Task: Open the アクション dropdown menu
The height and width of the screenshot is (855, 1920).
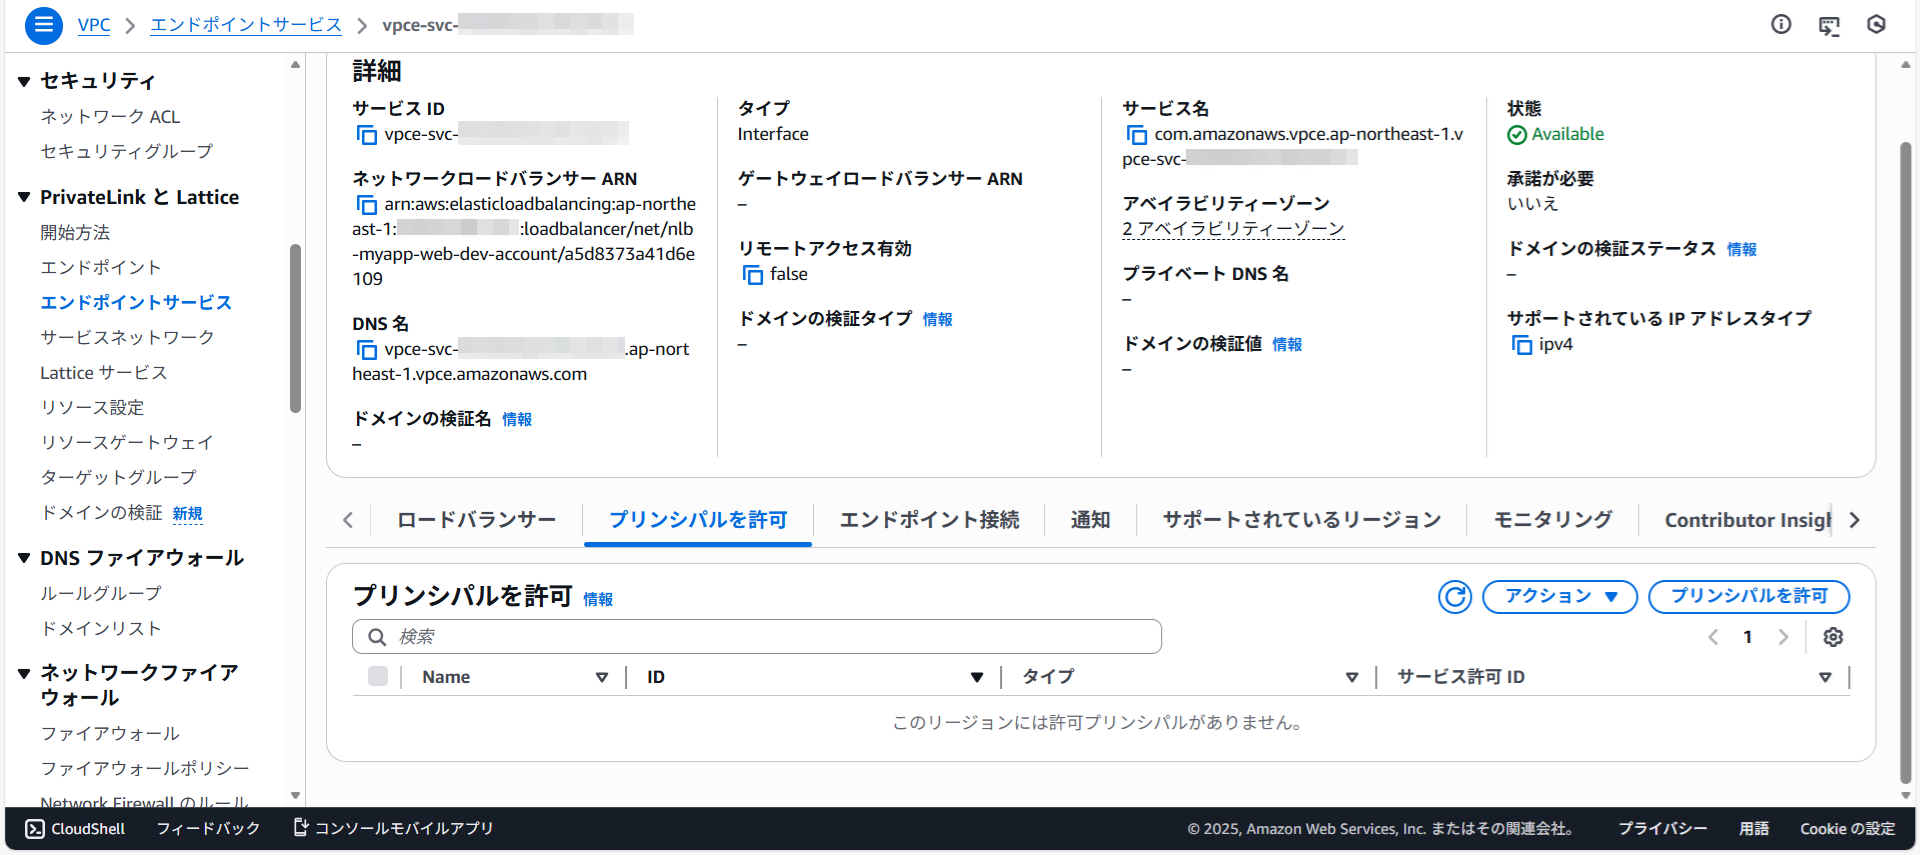Action: point(1559,597)
